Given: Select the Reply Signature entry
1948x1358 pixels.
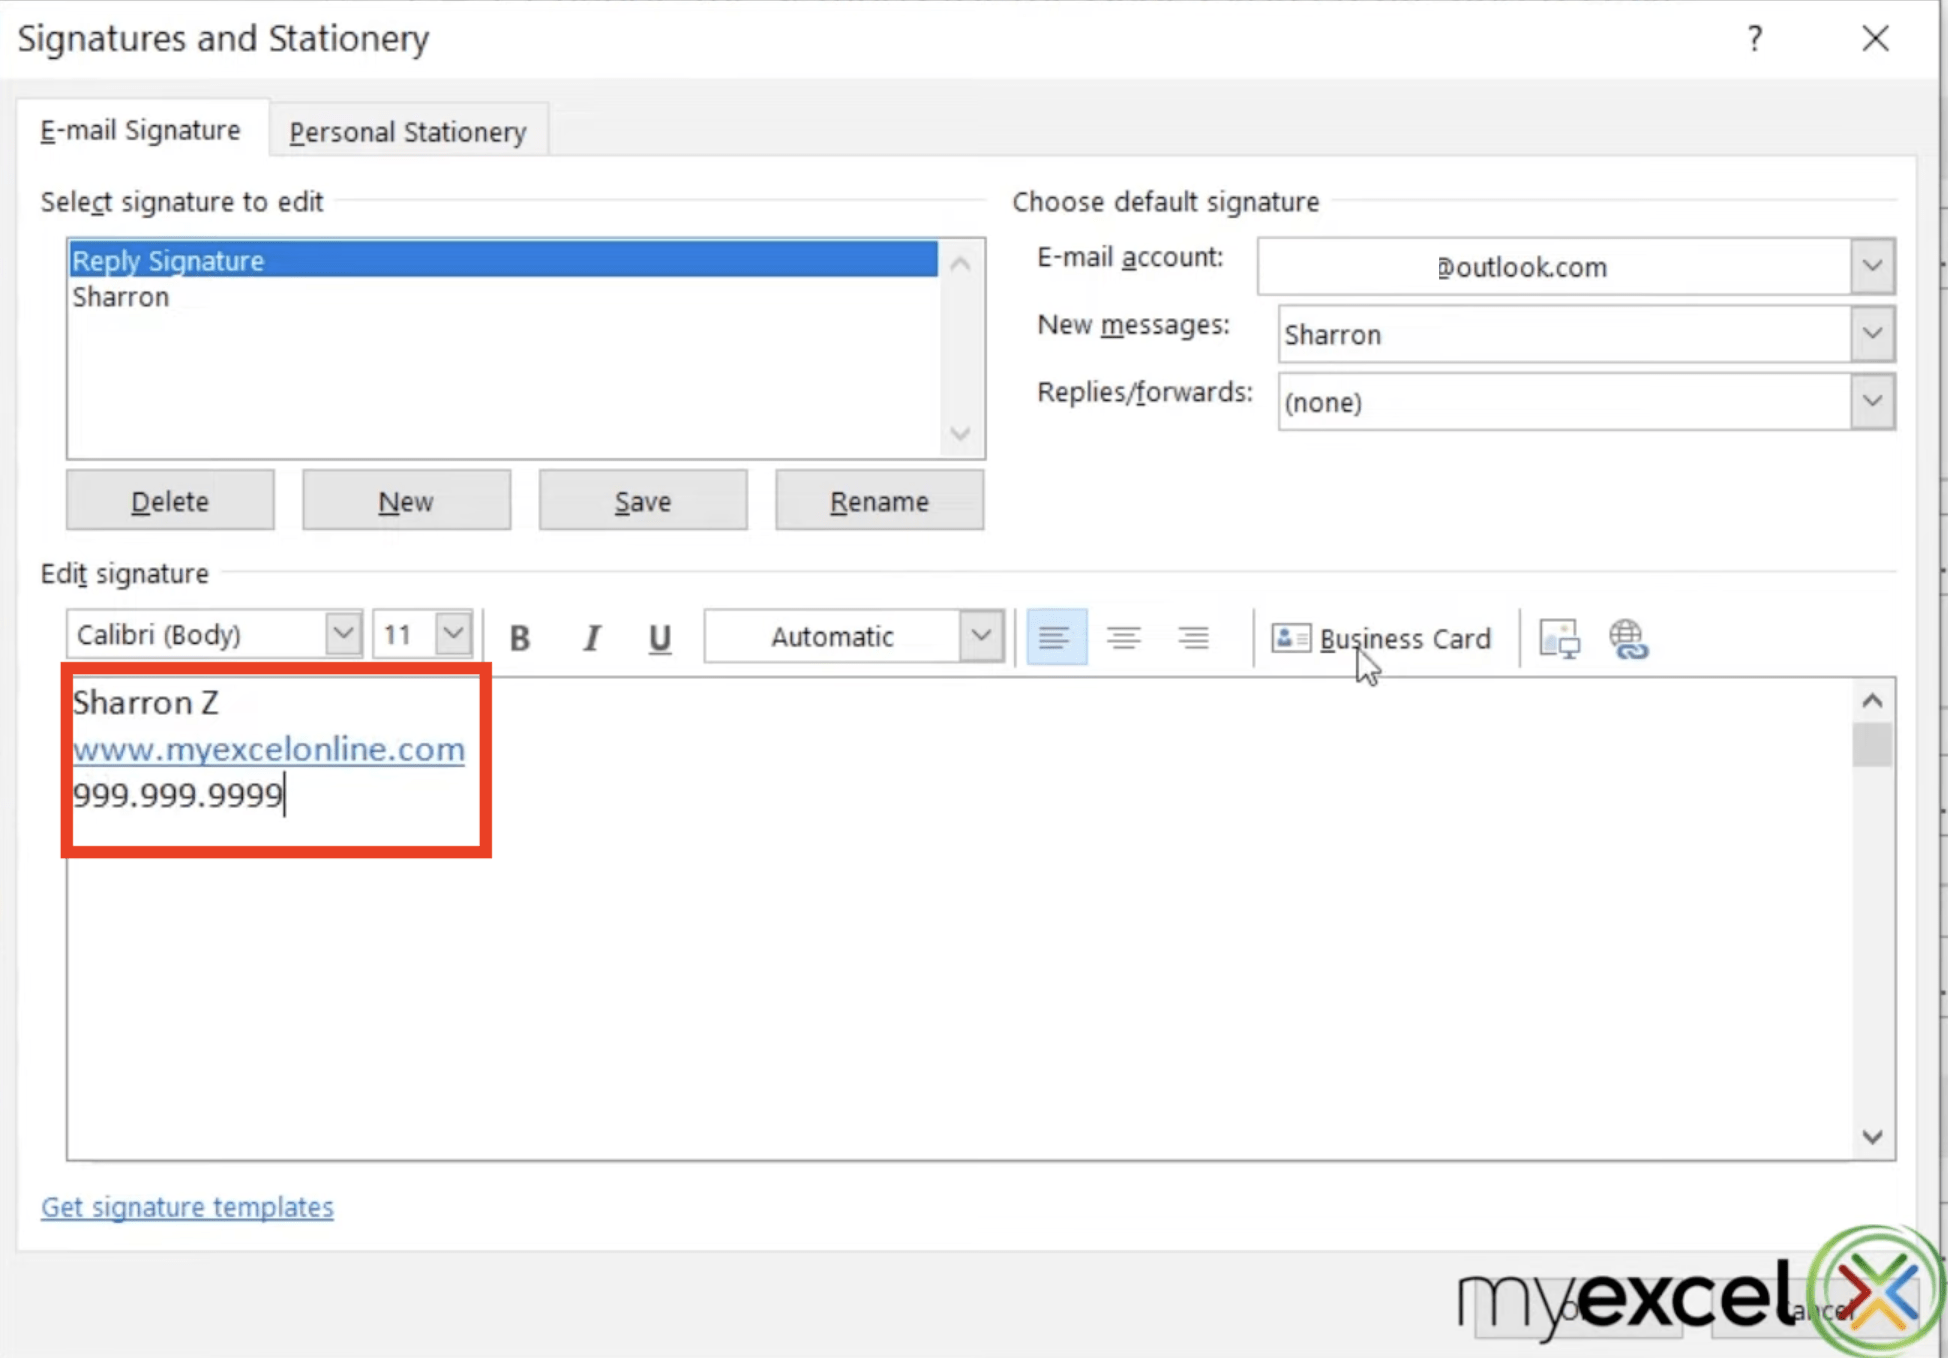Looking at the screenshot, I should pyautogui.click(x=504, y=260).
